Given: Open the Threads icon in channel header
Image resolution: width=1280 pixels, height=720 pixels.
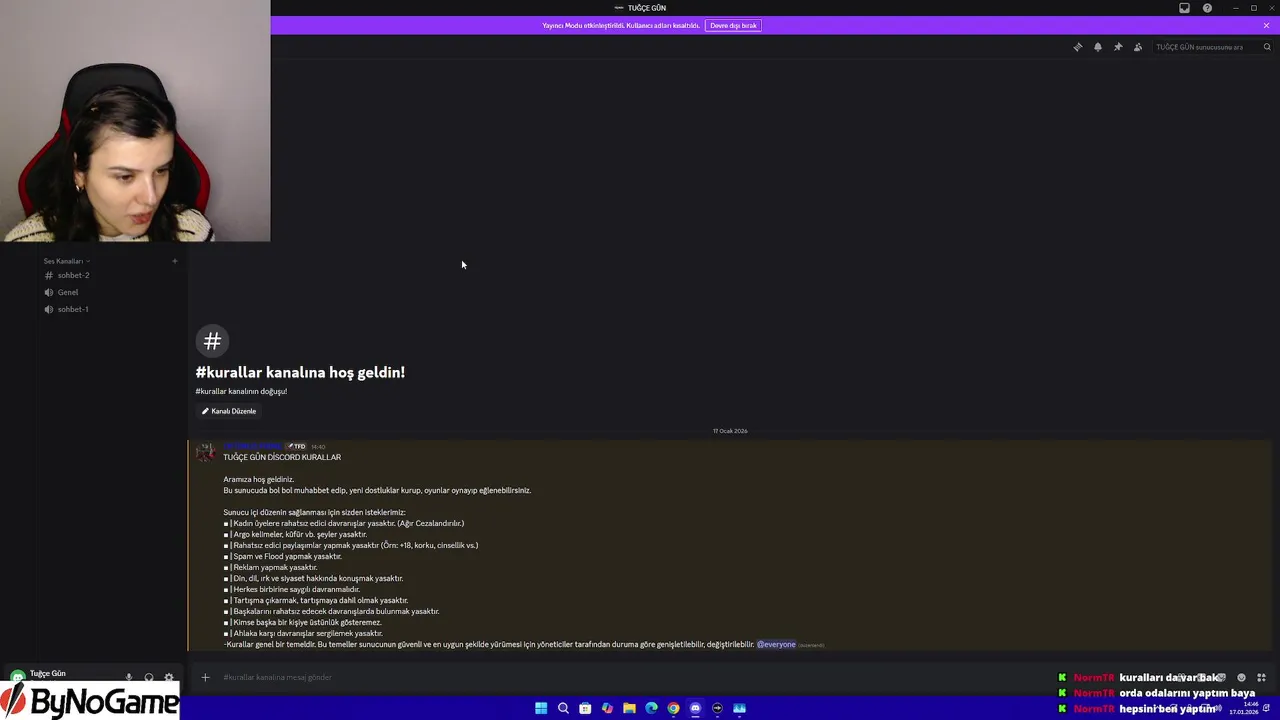Looking at the screenshot, I should [1078, 47].
